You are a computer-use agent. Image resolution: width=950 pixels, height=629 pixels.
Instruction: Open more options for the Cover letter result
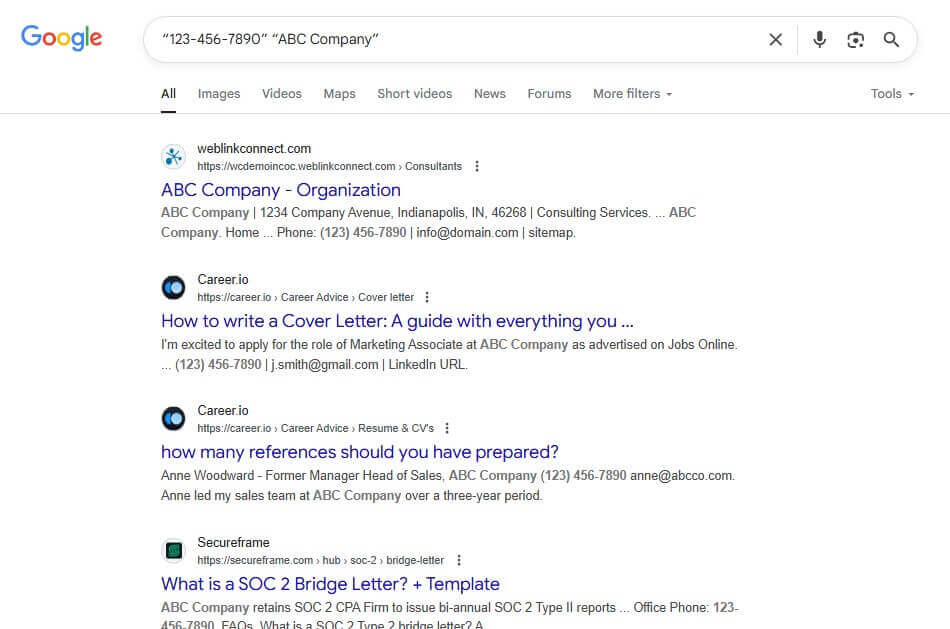coord(427,297)
